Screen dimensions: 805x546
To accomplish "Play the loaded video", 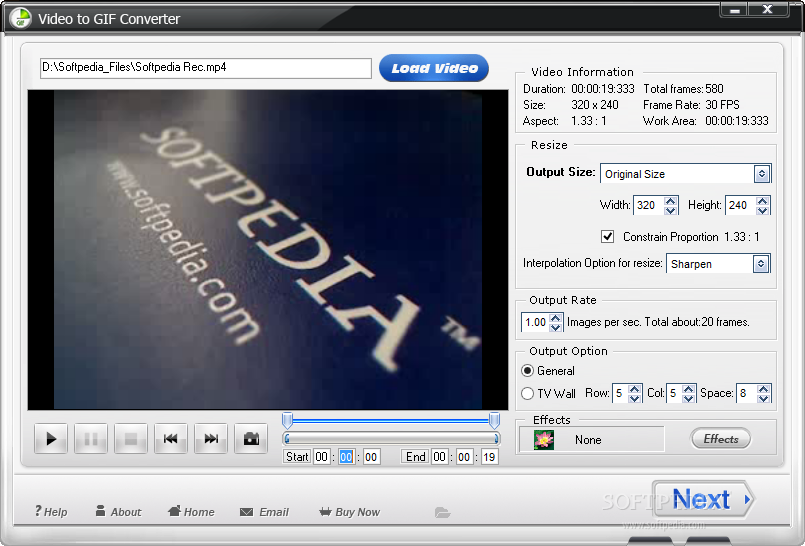I will (51, 439).
